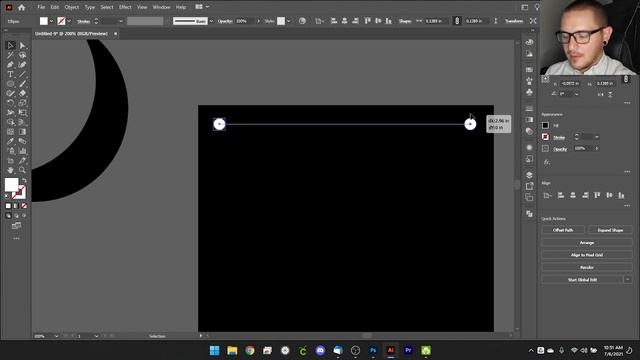Select the Magic Wand tool
Screen dimensions: 640x360
click(11, 55)
